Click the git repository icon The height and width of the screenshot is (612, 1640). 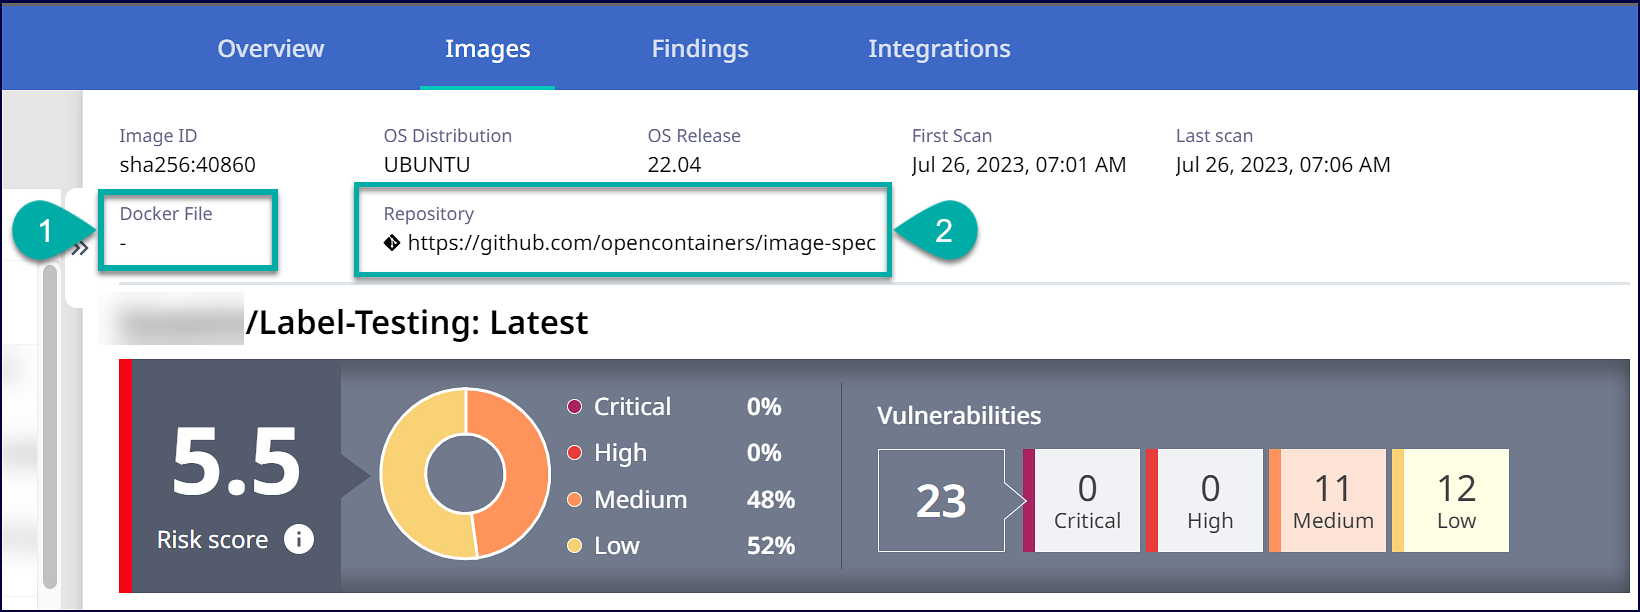click(x=392, y=243)
